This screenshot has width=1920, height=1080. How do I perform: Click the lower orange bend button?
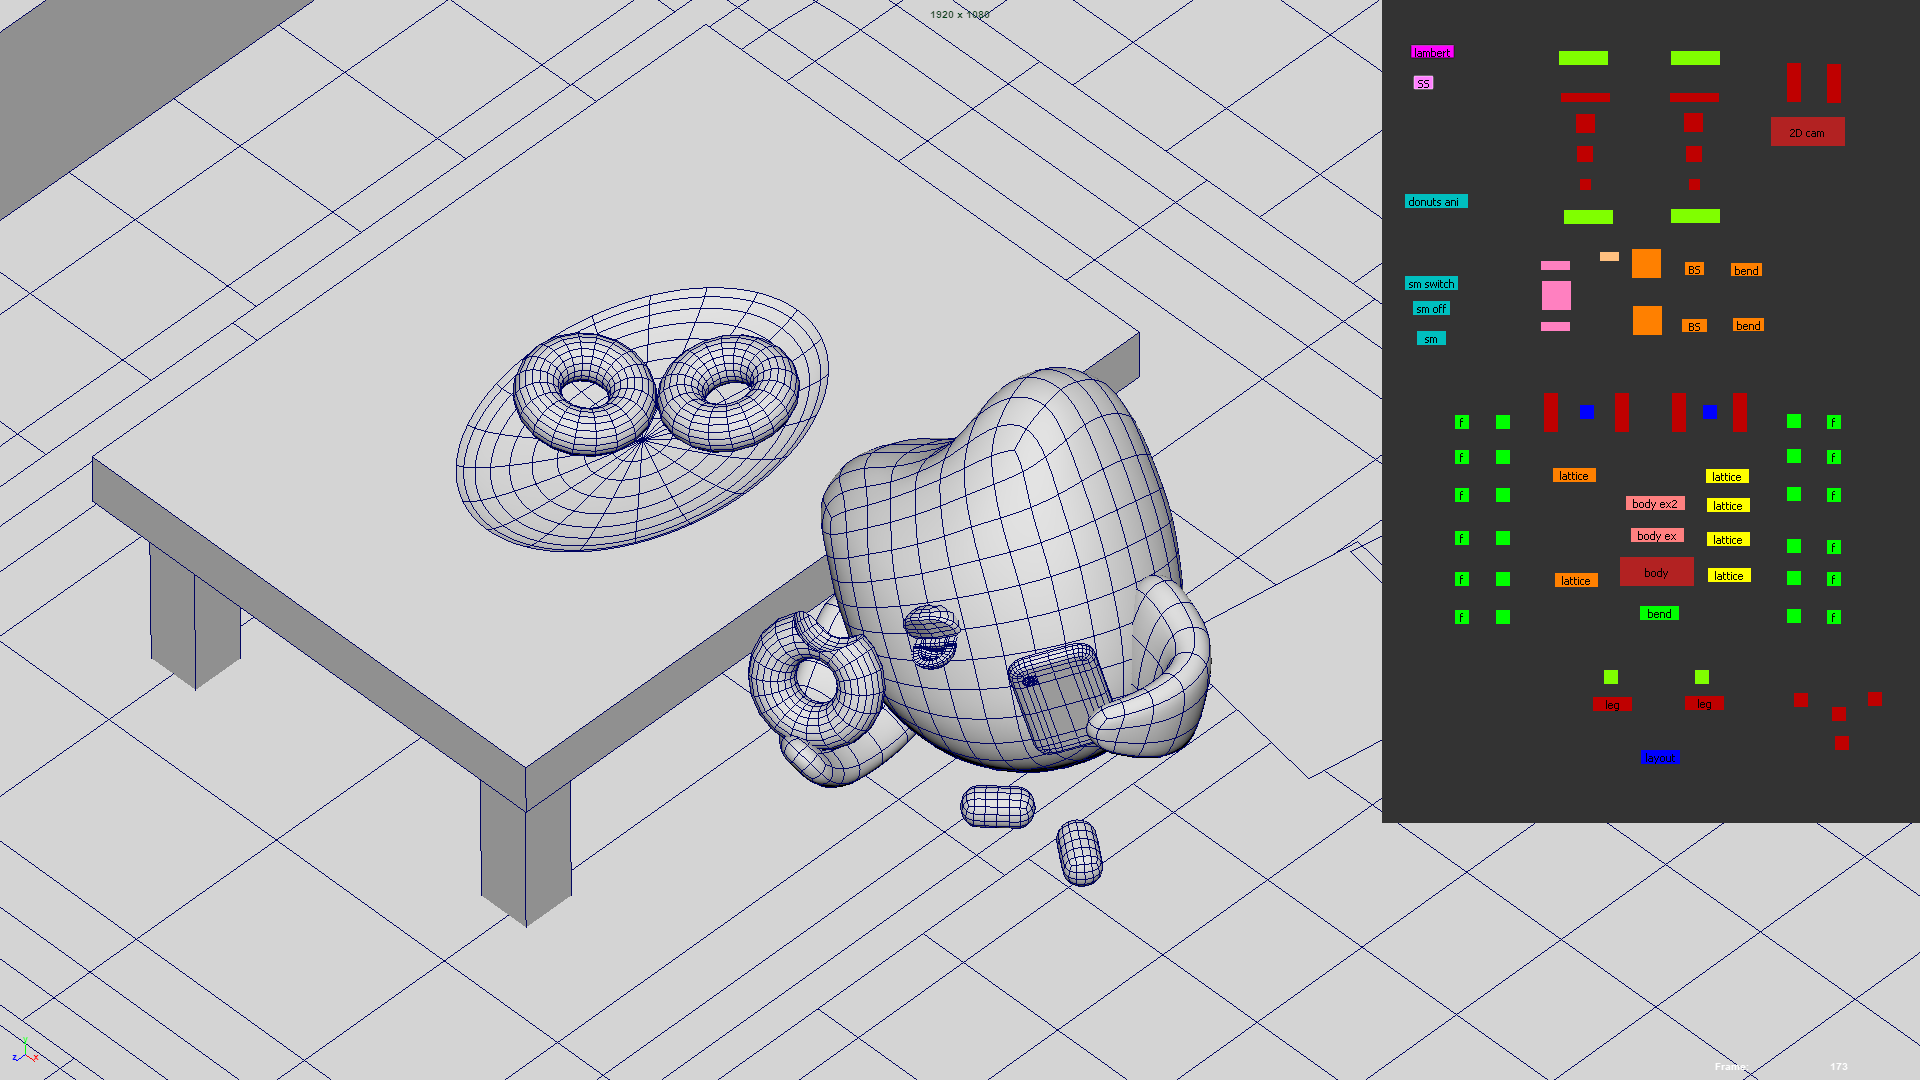pyautogui.click(x=1748, y=326)
